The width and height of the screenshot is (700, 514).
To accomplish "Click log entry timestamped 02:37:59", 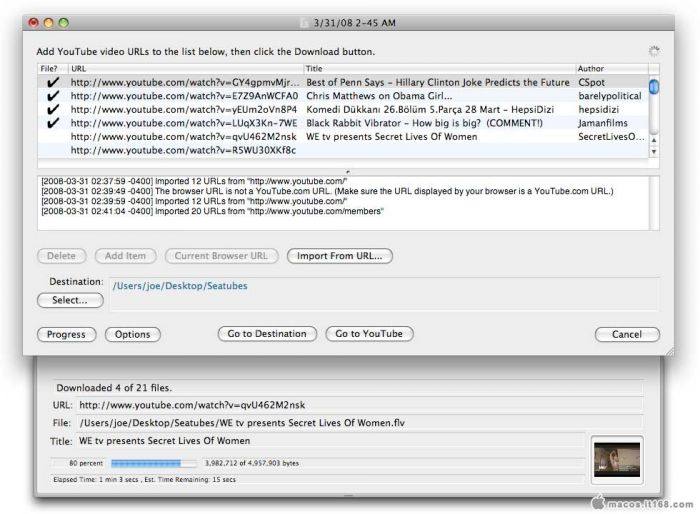I will tap(194, 181).
